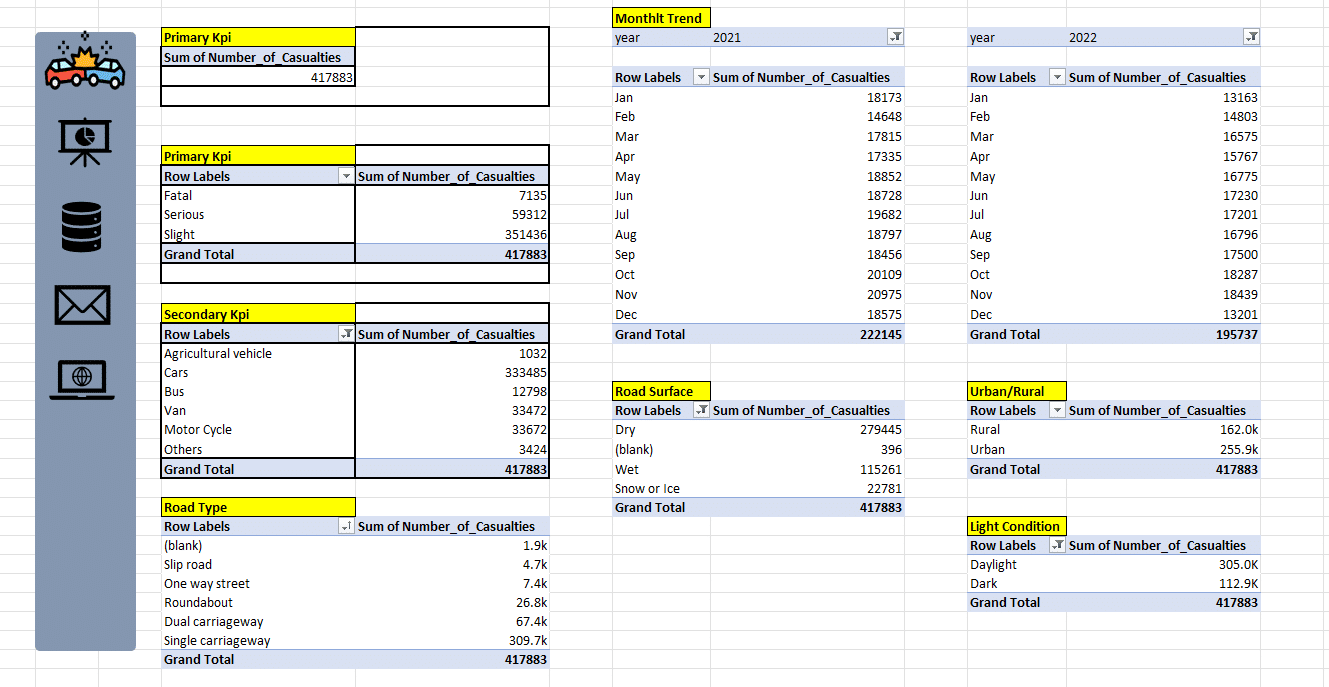Click the 'Dry' road surface label
Viewport: 1329px width, 687px height.
[625, 429]
